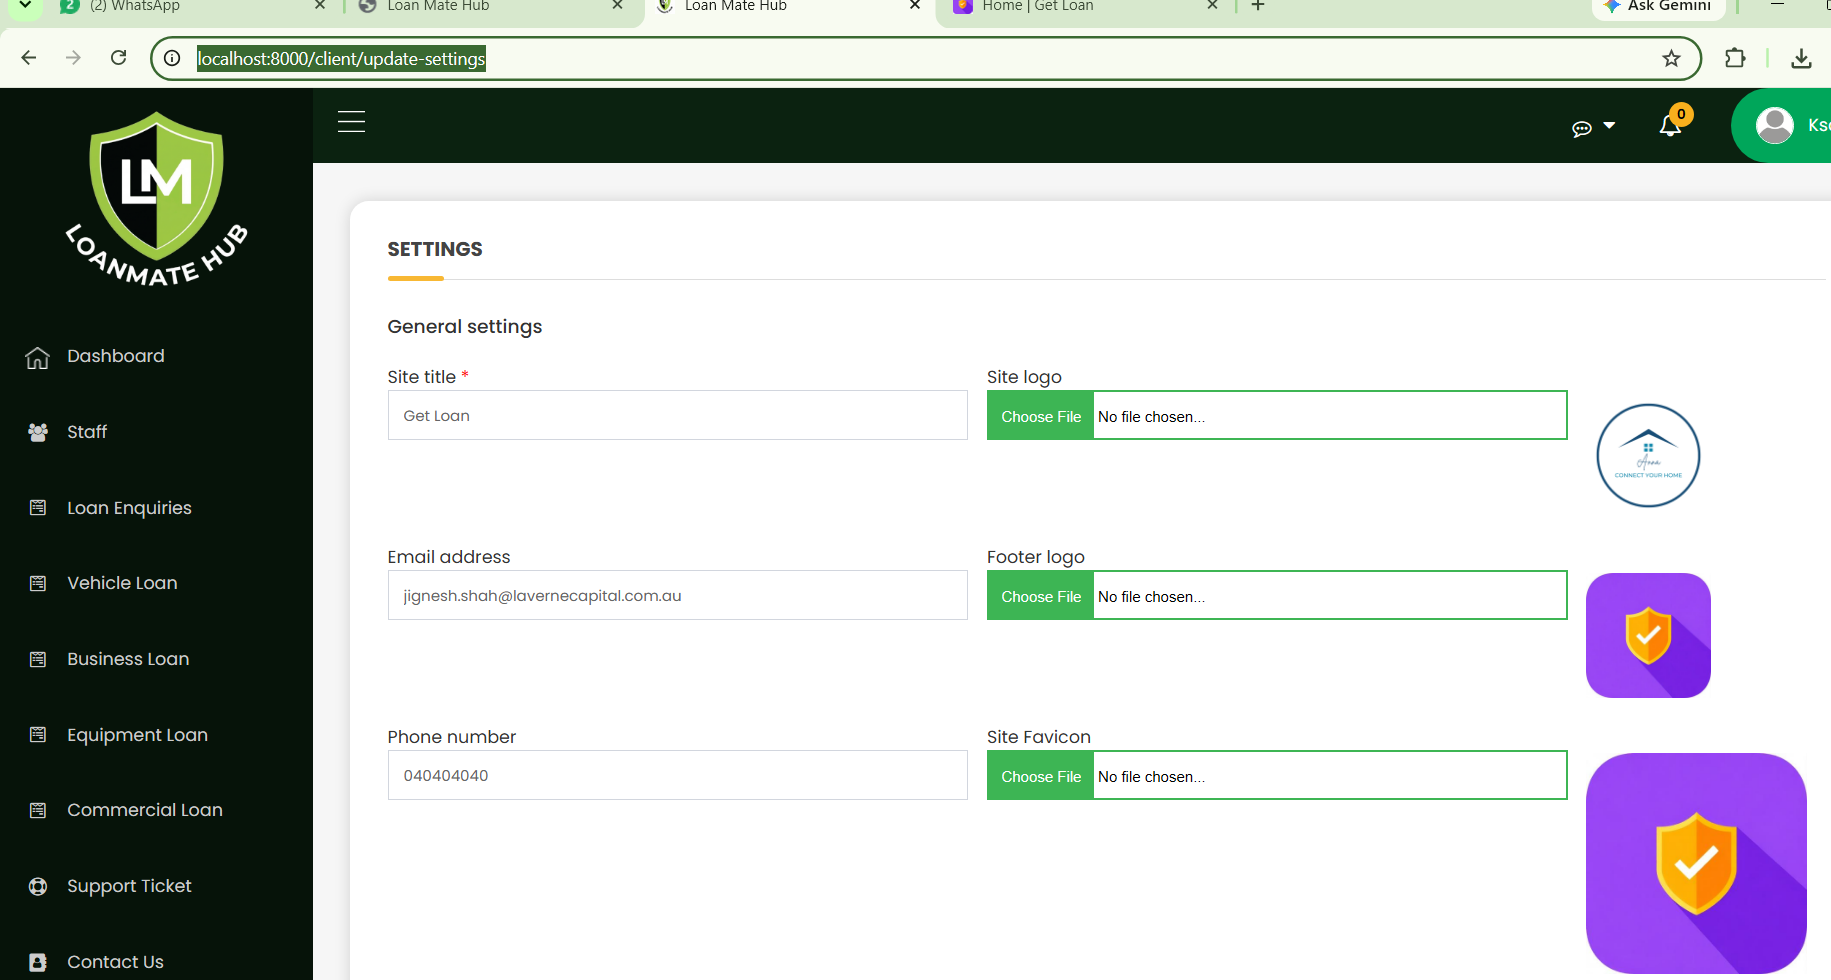1831x980 pixels.
Task: Reload the page using browser refresh icon
Action: coord(118,58)
